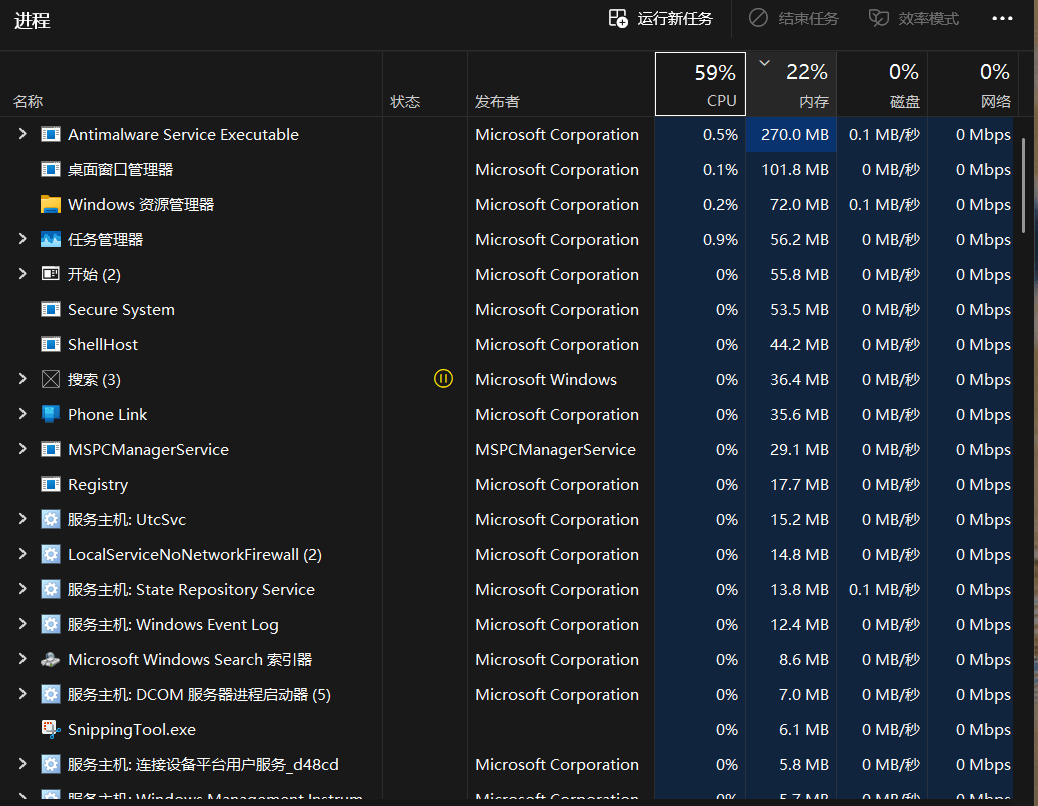Image resolution: width=1038 pixels, height=806 pixels.
Task: Click the 35.6 MB memory value
Action: tap(799, 414)
